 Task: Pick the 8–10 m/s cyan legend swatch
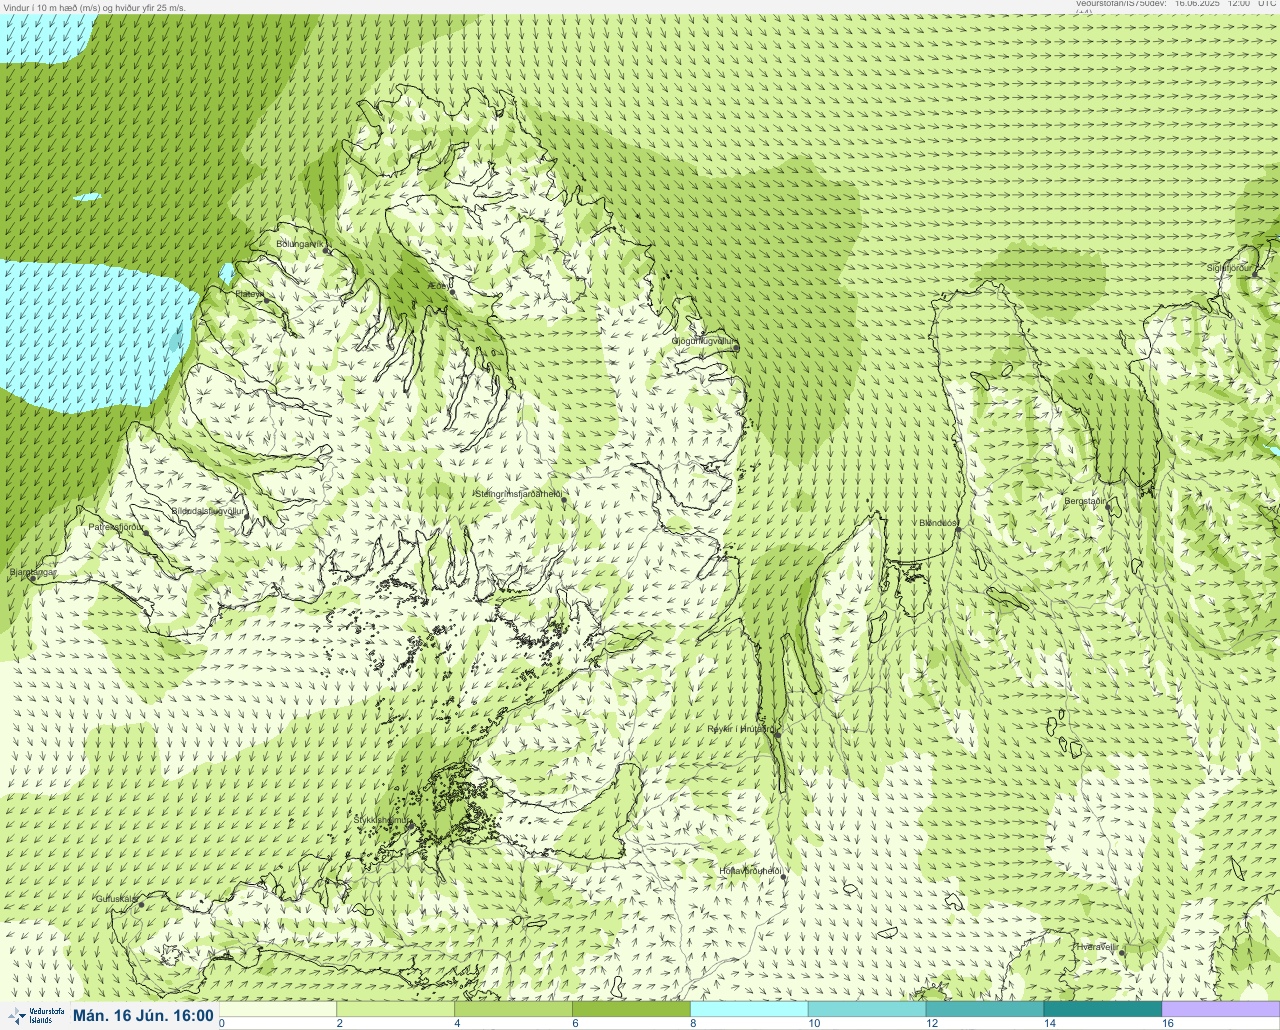click(749, 1009)
